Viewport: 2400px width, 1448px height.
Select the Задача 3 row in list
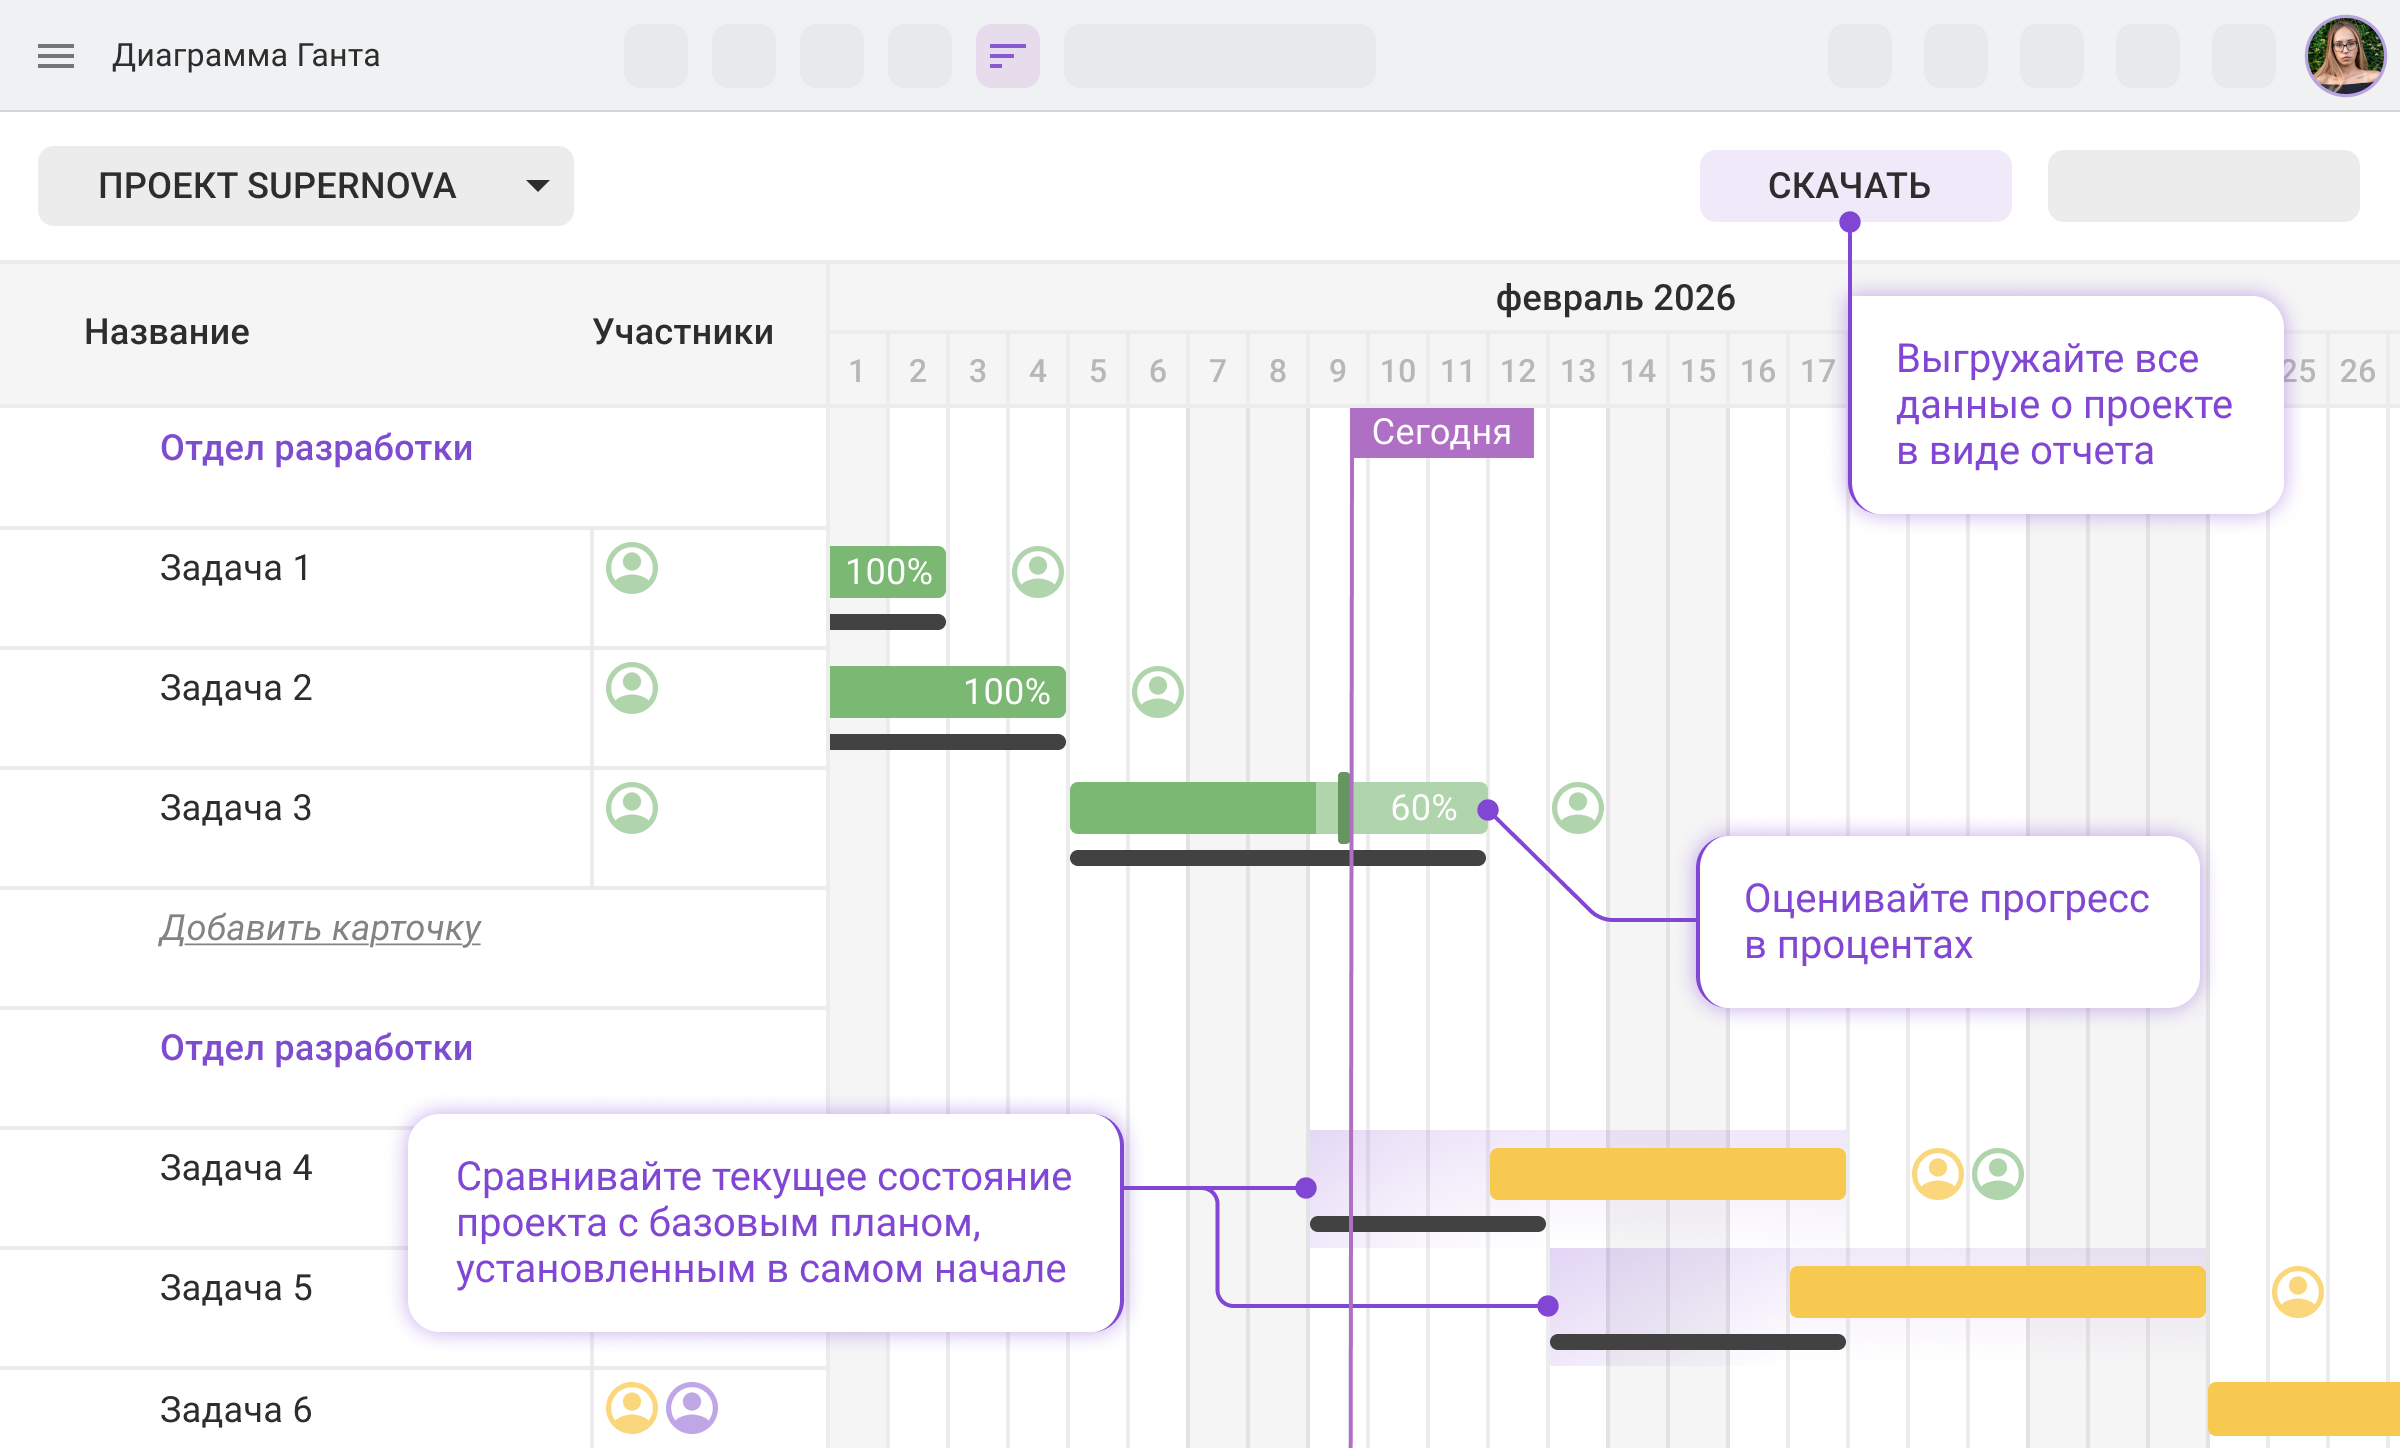[x=236, y=808]
